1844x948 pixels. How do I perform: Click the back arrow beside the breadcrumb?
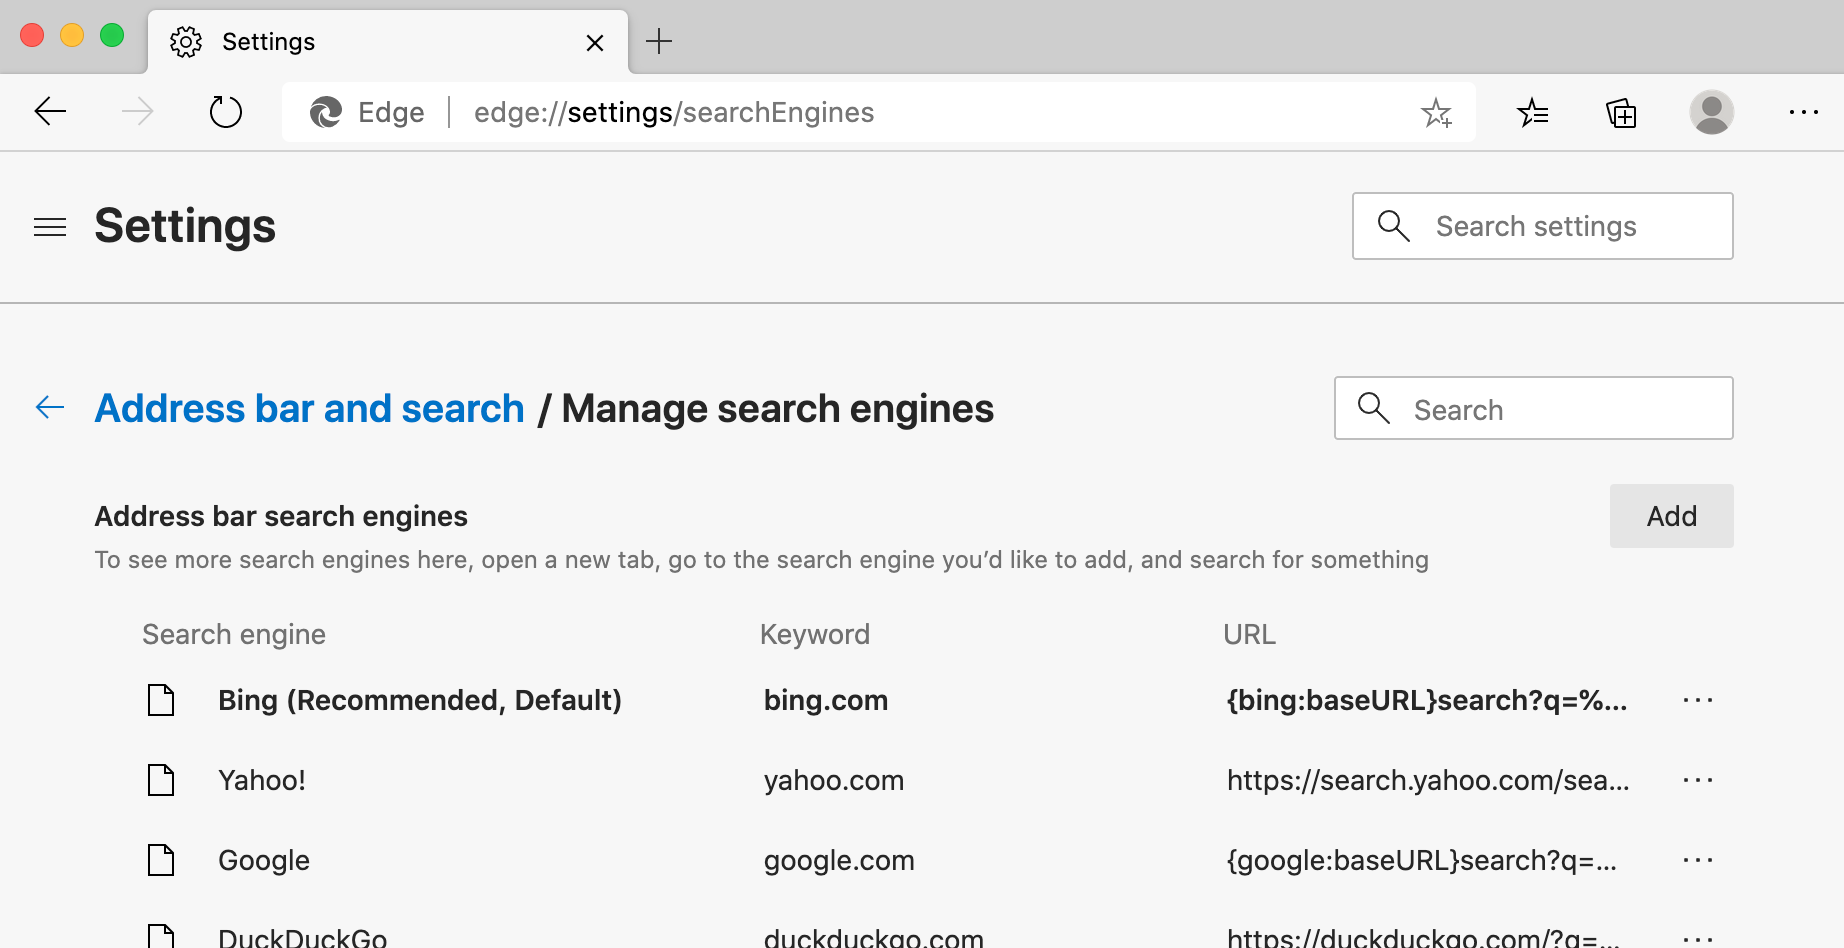point(49,407)
